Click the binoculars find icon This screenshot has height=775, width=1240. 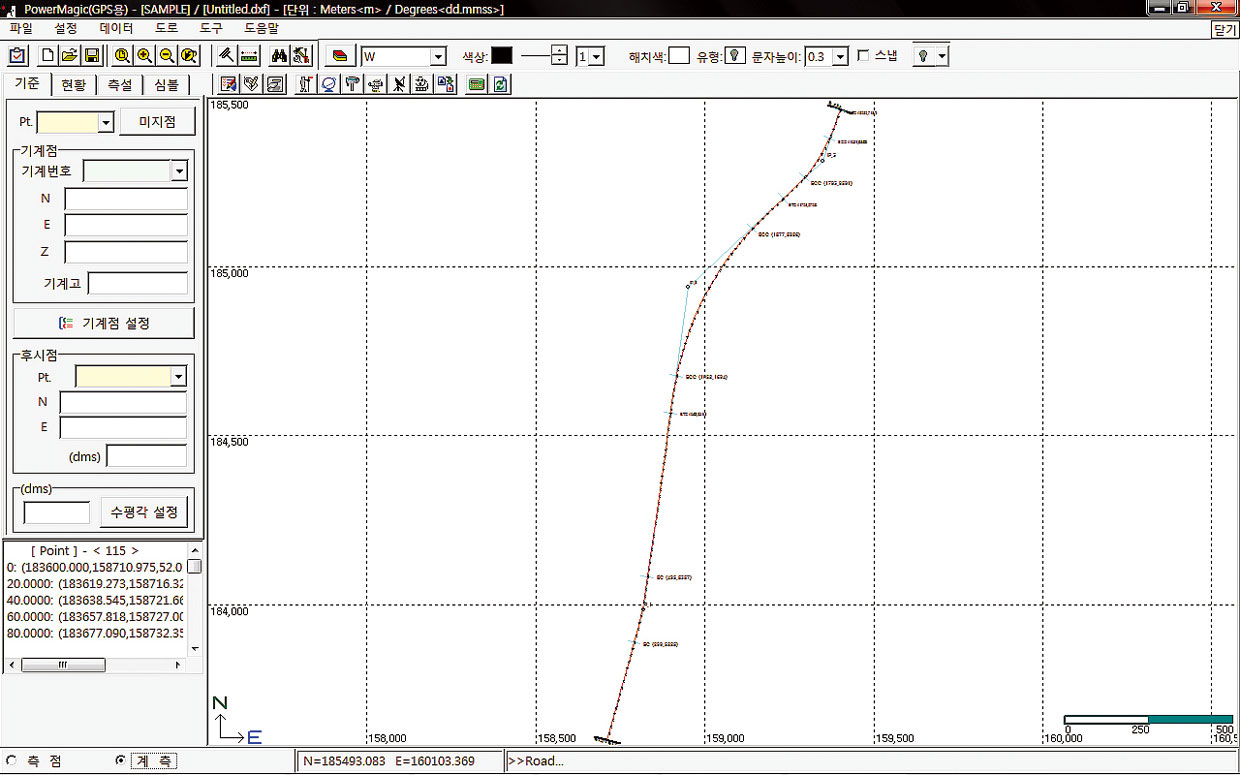279,56
